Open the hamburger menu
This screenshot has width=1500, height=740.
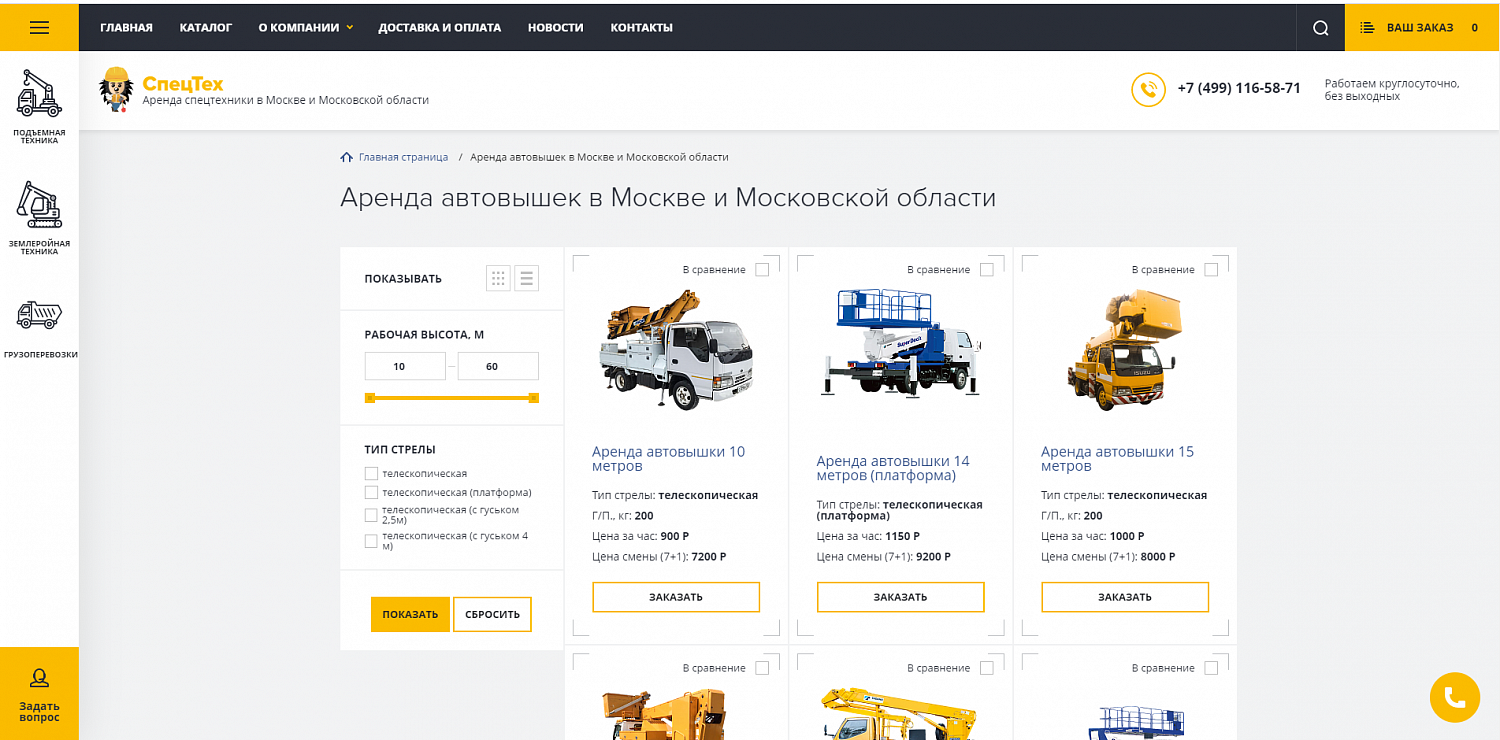pos(39,27)
